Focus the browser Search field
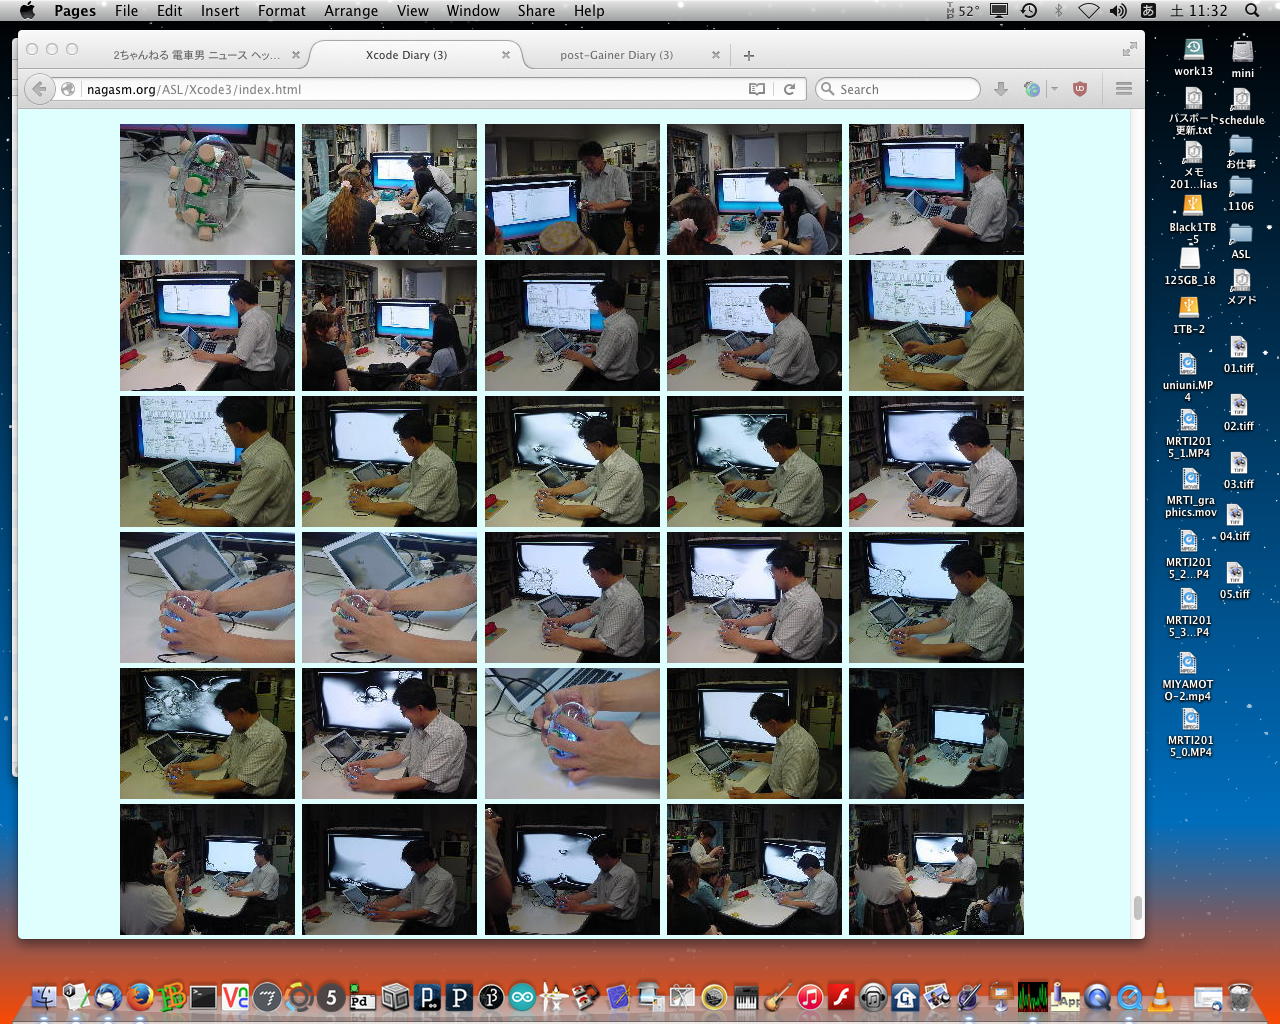Image resolution: width=1280 pixels, height=1024 pixels. coord(898,89)
